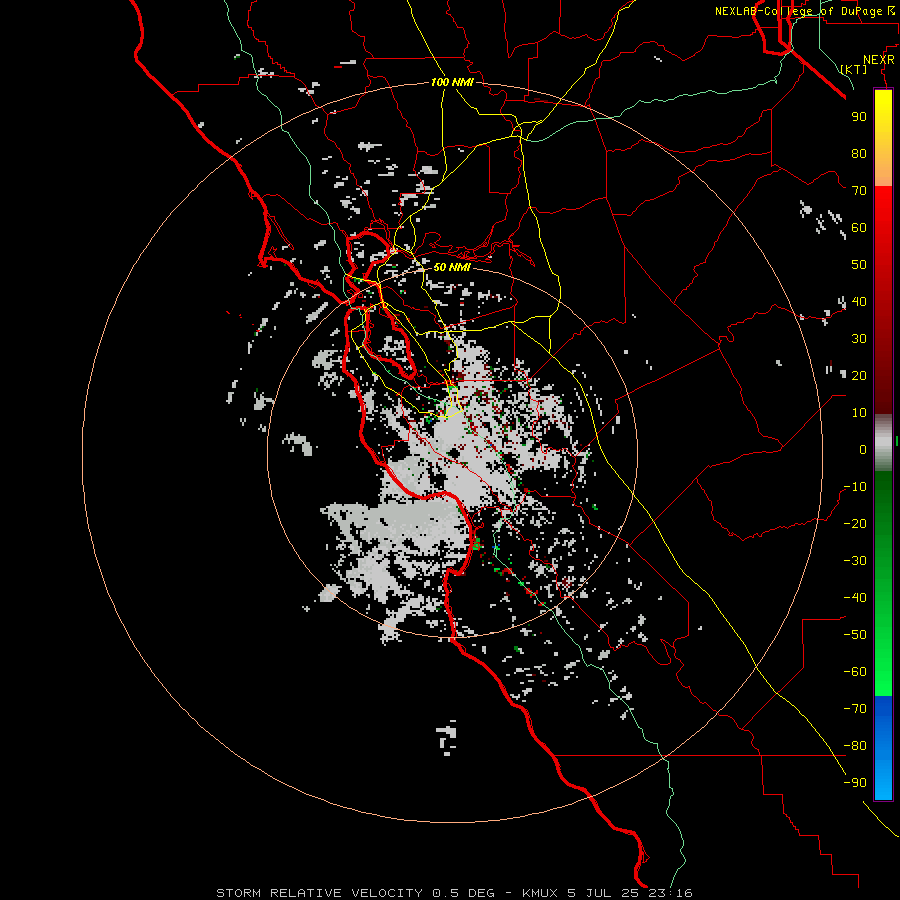Click the NEXLAB-College of DuPage header text
Screen dimensions: 900x900
coord(800,11)
